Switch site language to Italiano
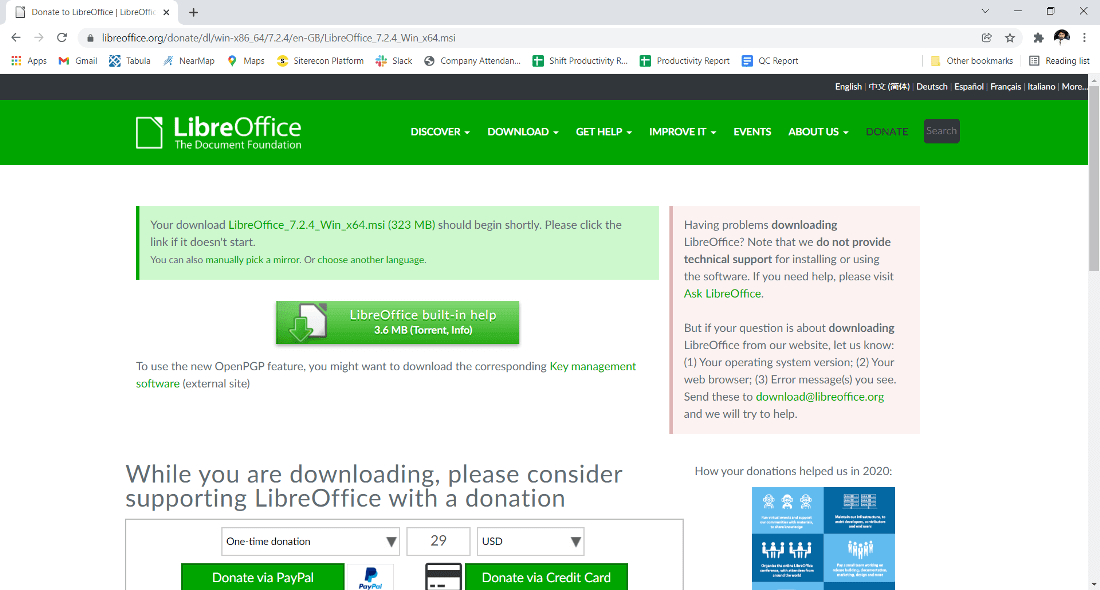This screenshot has width=1100, height=590. pos(1041,87)
